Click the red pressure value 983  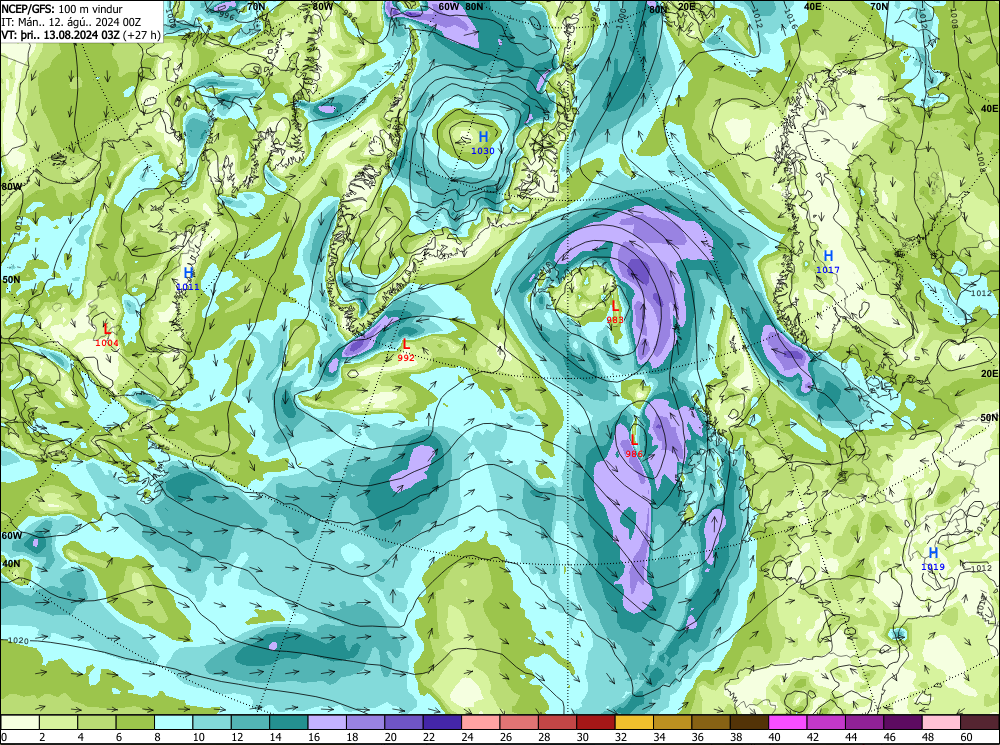pyautogui.click(x=615, y=320)
